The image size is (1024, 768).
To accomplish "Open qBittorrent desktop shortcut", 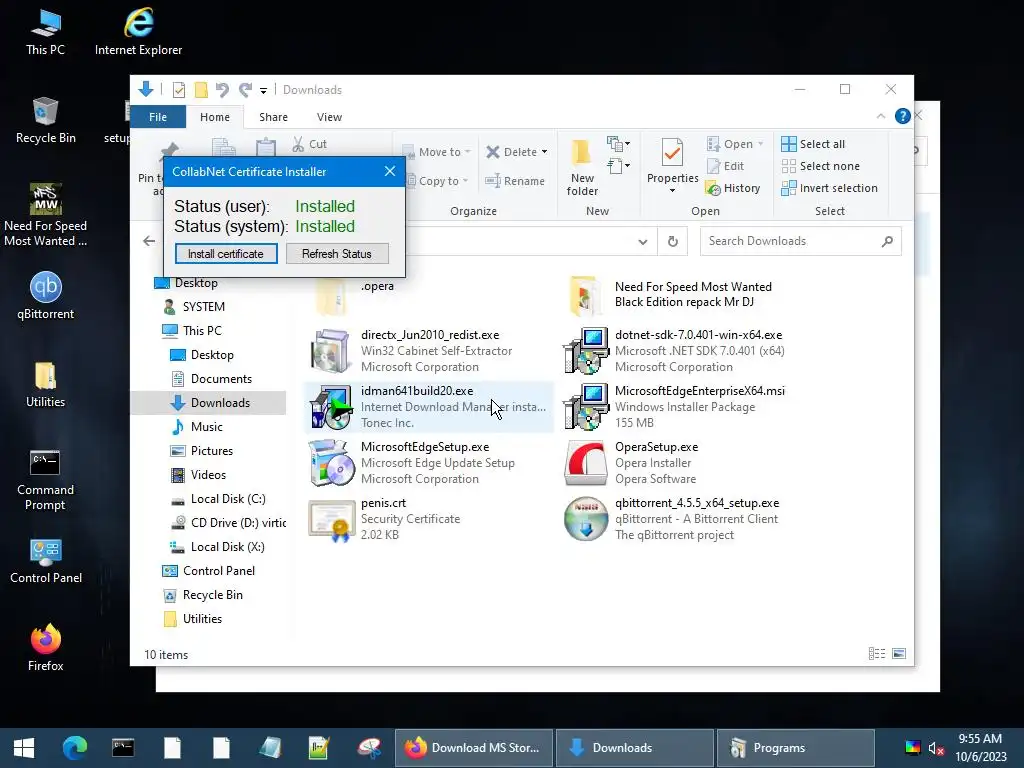I will point(46,296).
